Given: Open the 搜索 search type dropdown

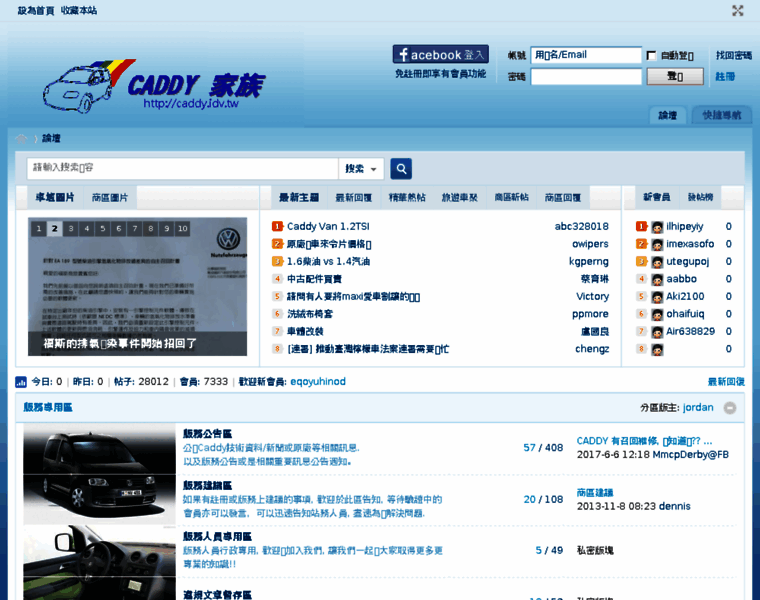Looking at the screenshot, I should point(361,169).
